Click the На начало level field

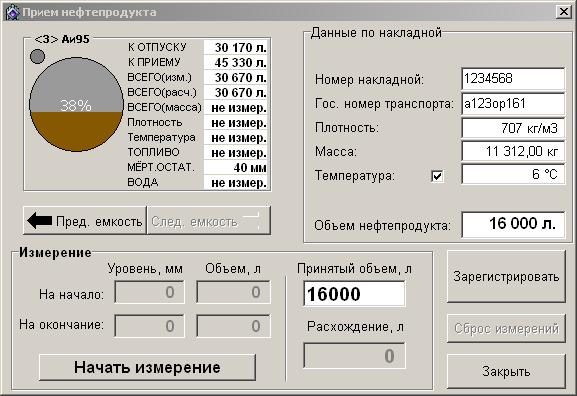[x=149, y=292]
